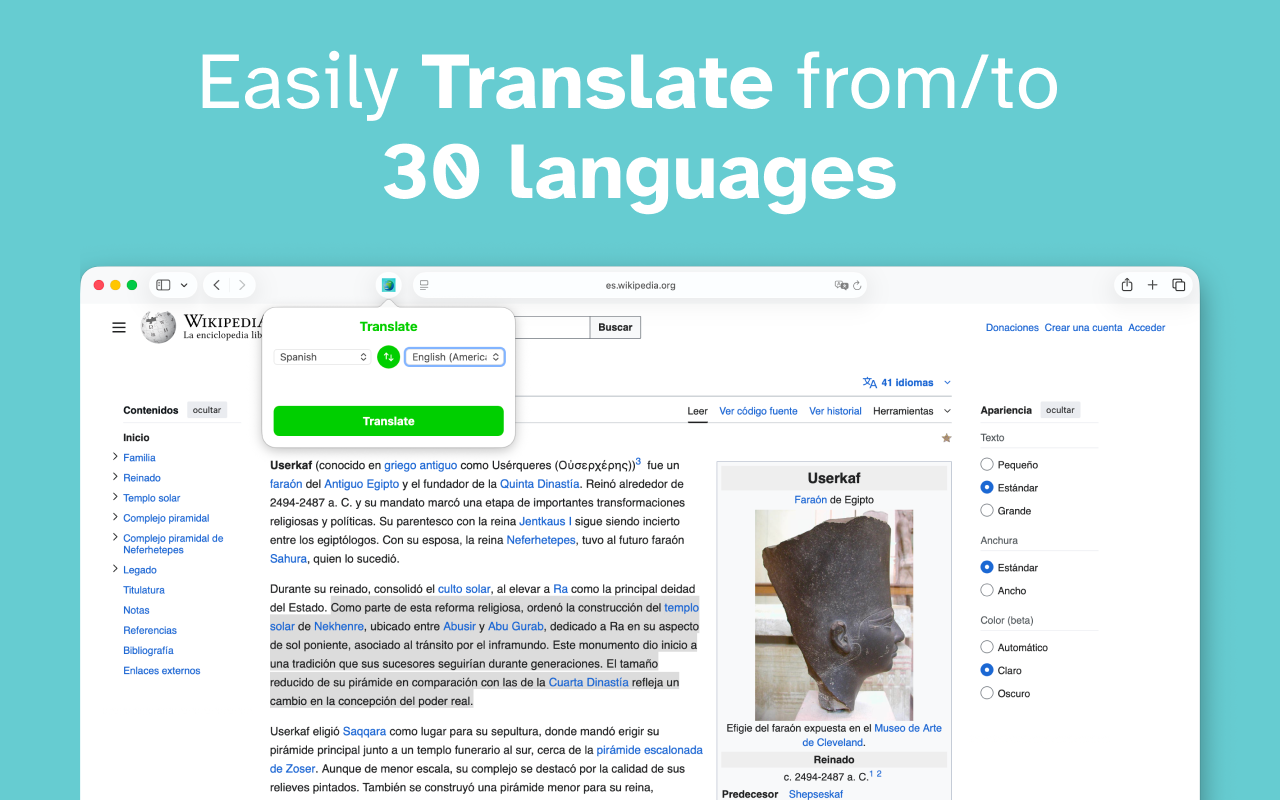Jump to Inicio in contents
Image resolution: width=1280 pixels, height=800 pixels.
[136, 438]
